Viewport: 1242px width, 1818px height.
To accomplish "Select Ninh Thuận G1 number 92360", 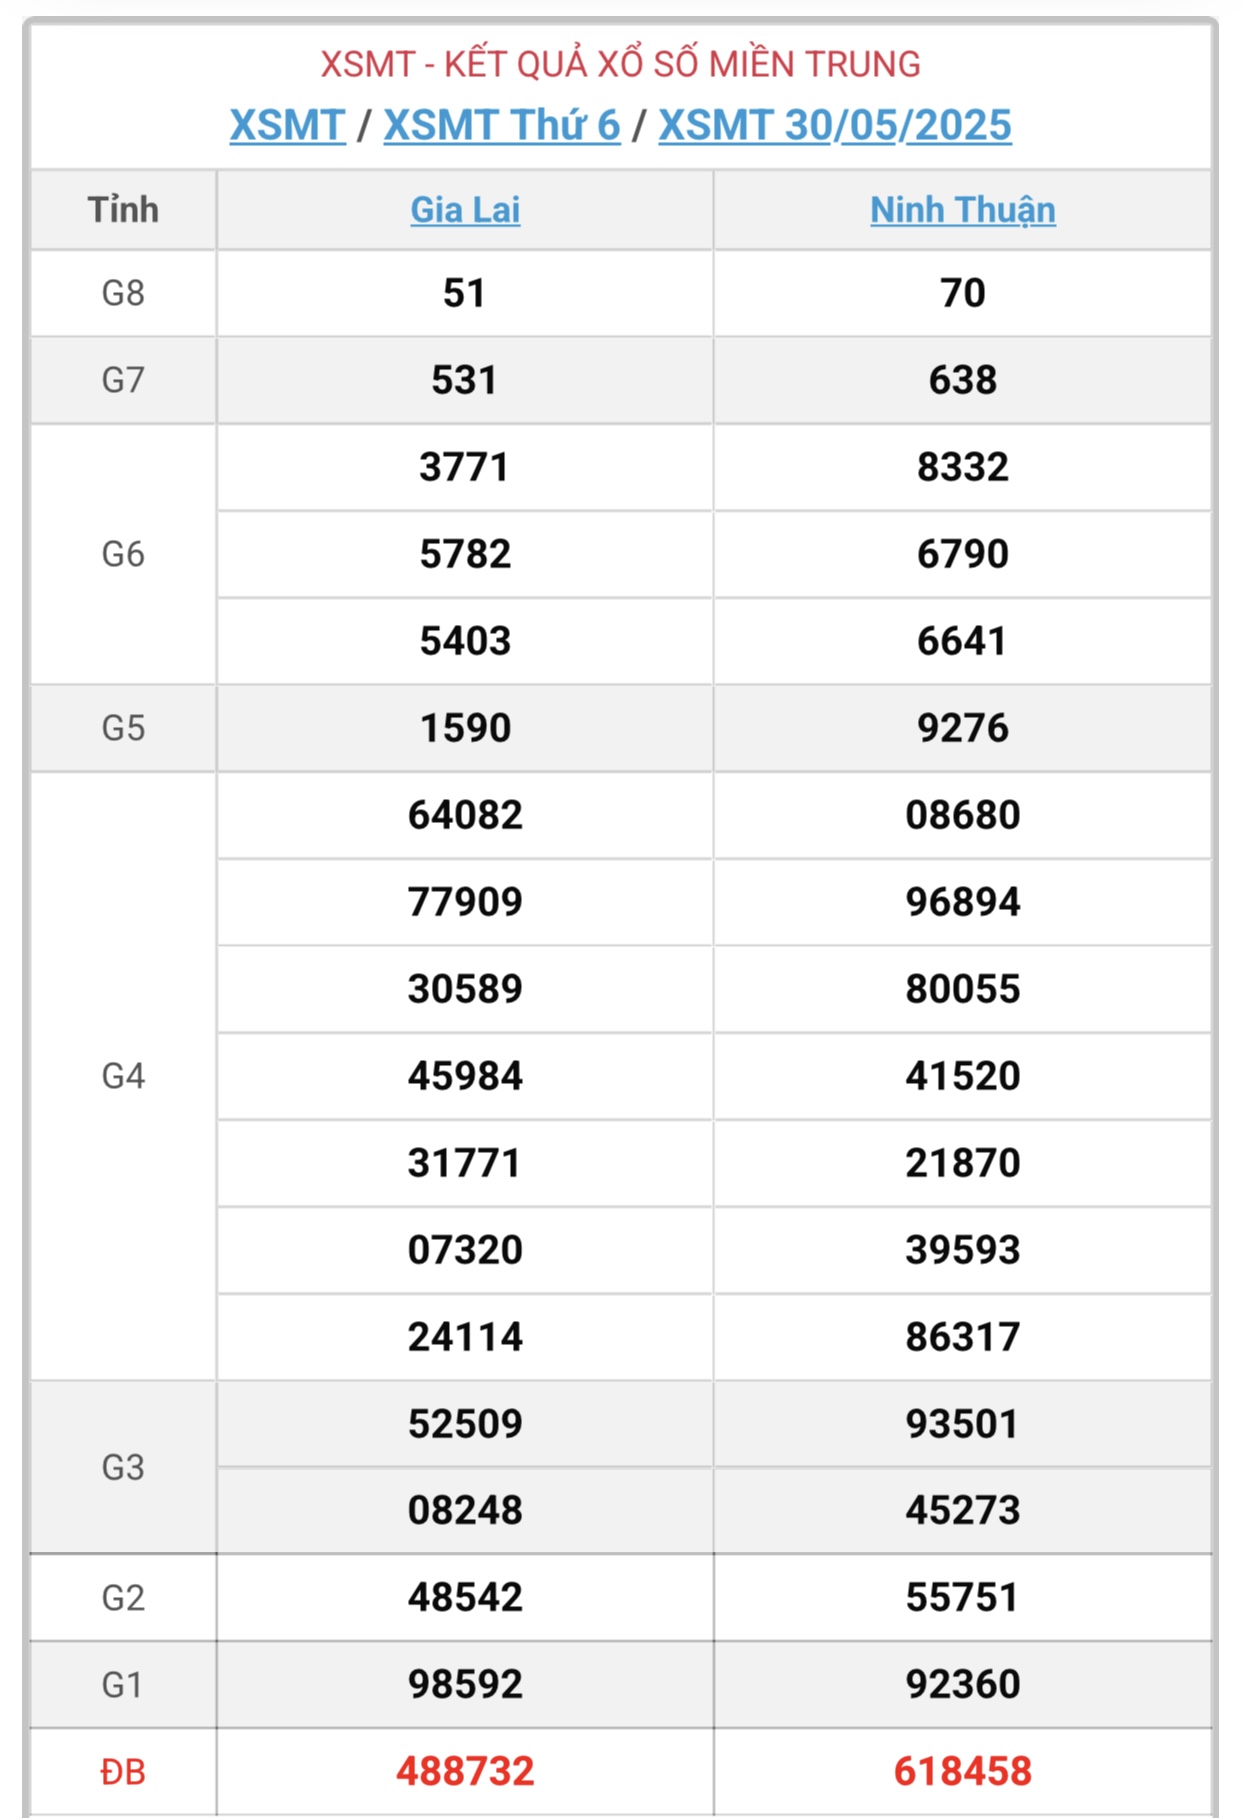I will [x=963, y=1684].
